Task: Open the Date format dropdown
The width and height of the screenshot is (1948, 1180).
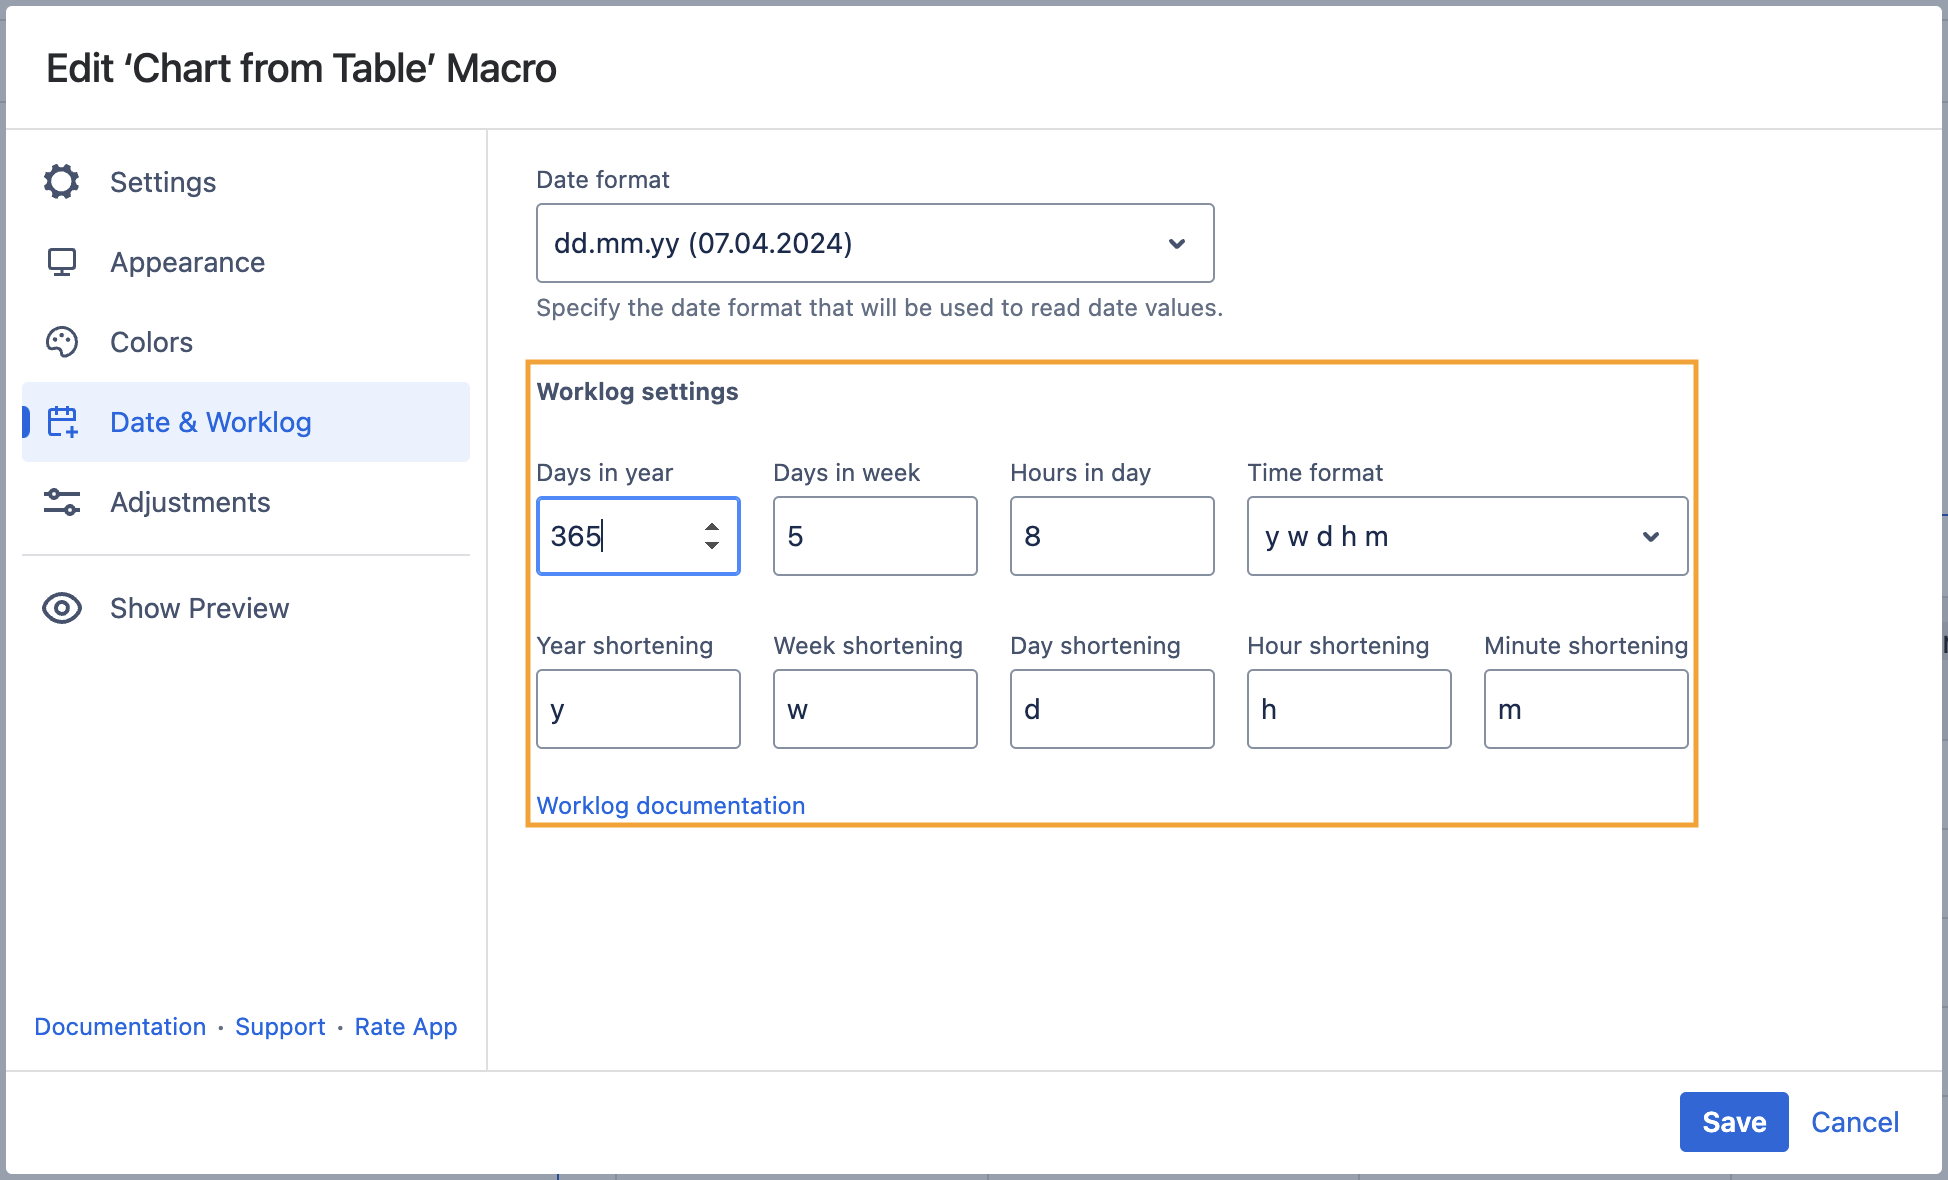Action: point(875,243)
